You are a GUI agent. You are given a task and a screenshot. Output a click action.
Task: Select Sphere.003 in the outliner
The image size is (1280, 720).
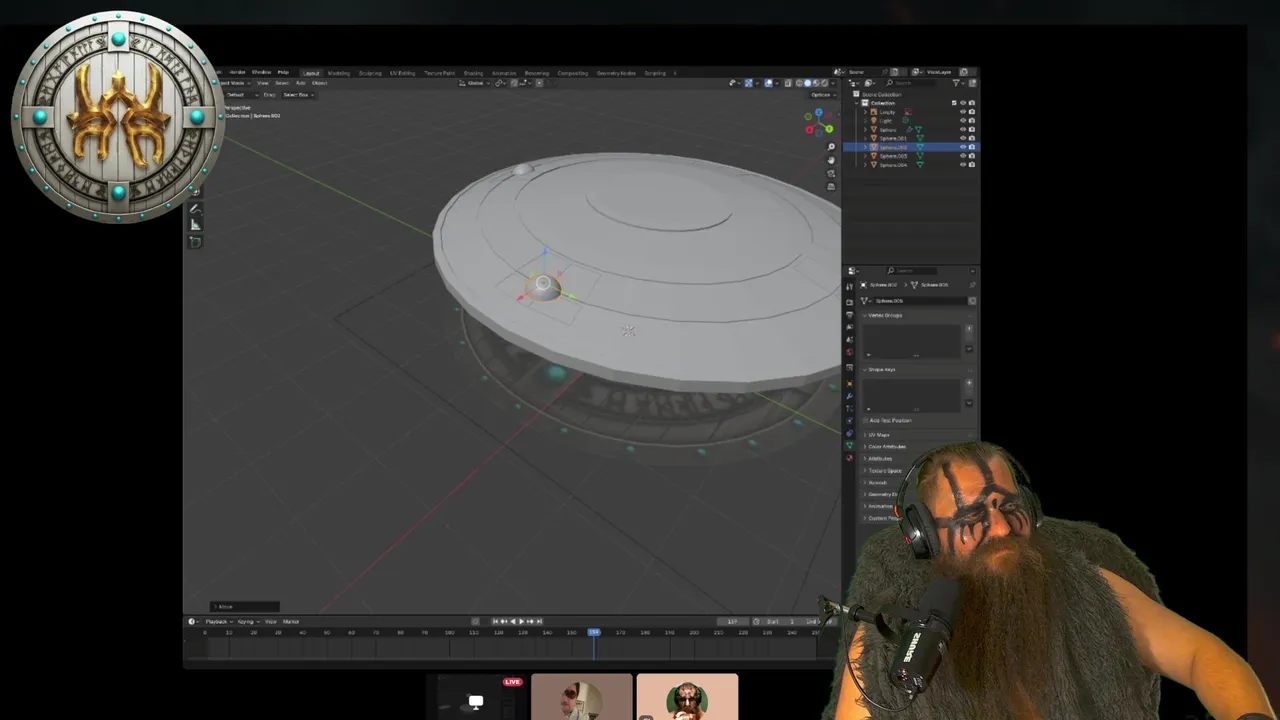(x=893, y=156)
